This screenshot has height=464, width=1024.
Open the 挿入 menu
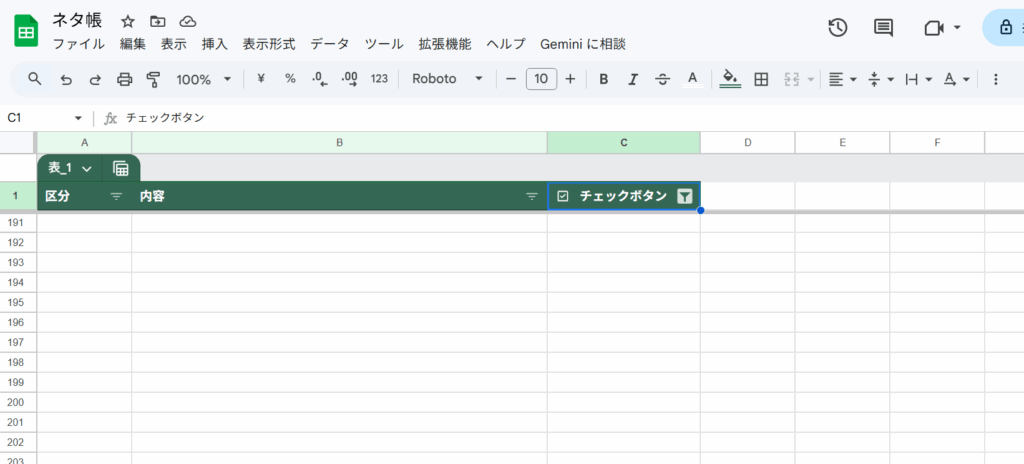tap(215, 44)
